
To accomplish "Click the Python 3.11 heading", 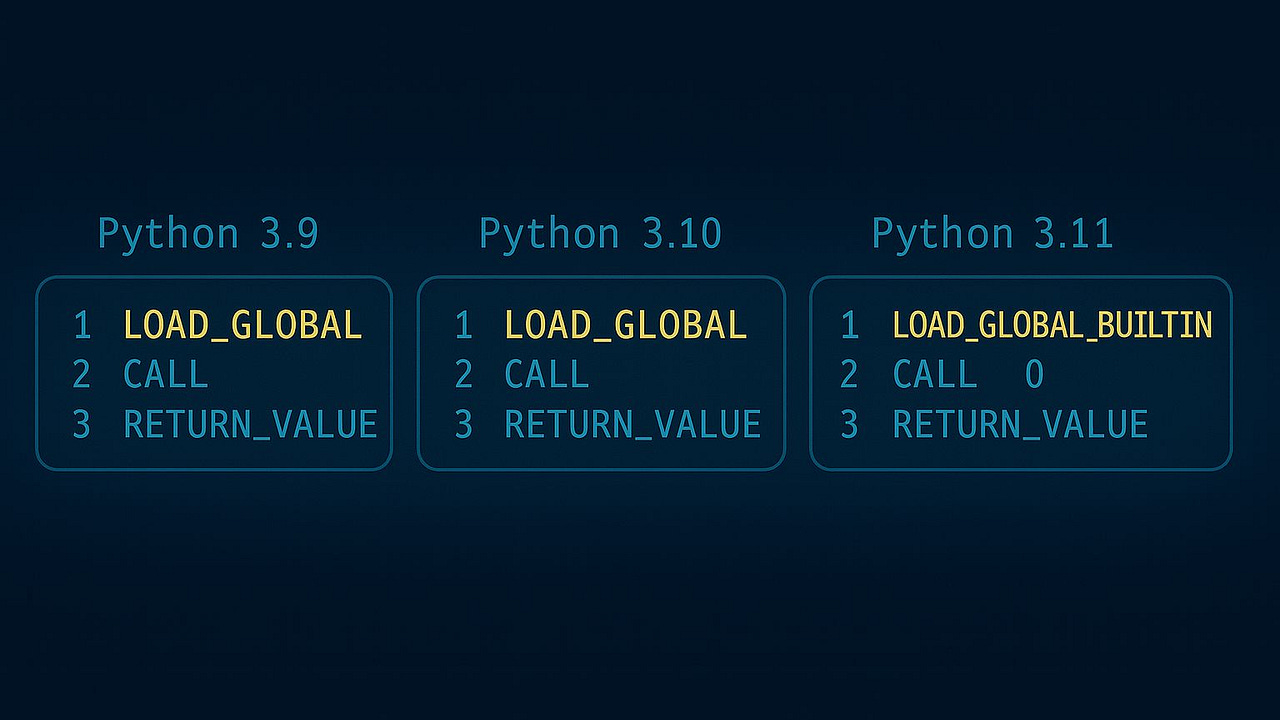I will pos(992,235).
